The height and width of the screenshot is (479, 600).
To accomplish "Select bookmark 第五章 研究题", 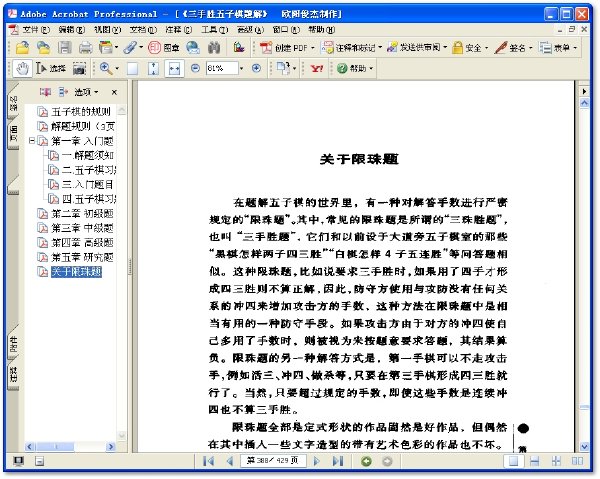I will [82, 257].
